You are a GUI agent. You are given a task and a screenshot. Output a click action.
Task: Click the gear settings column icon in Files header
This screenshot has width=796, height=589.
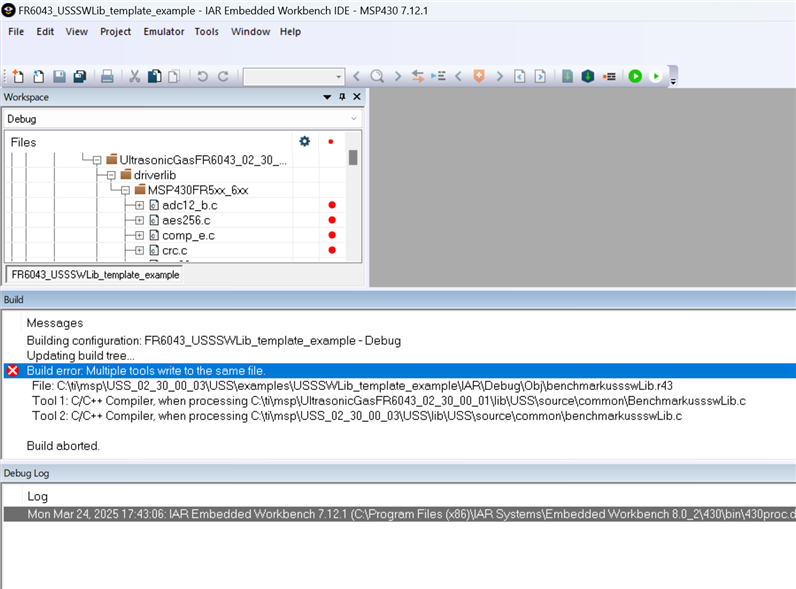[x=305, y=141]
